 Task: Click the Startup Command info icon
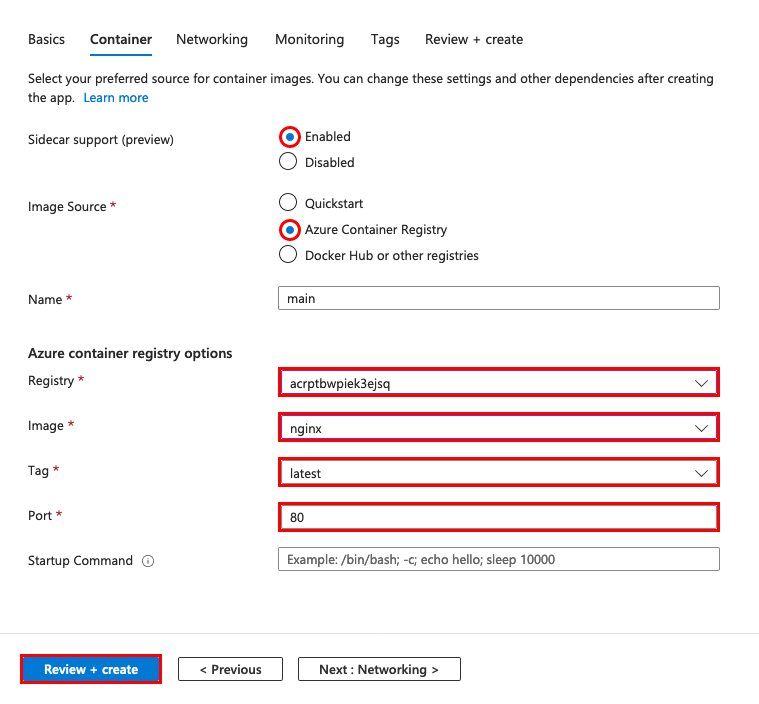[148, 561]
